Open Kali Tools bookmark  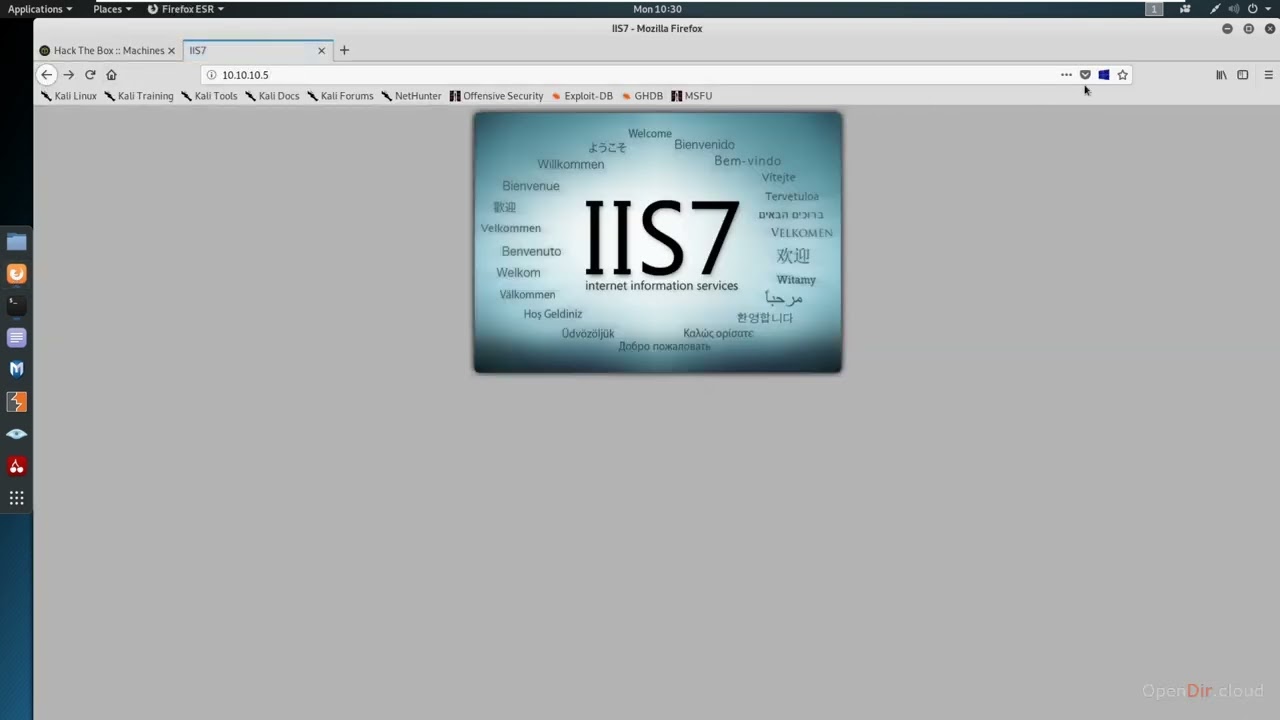[209, 96]
